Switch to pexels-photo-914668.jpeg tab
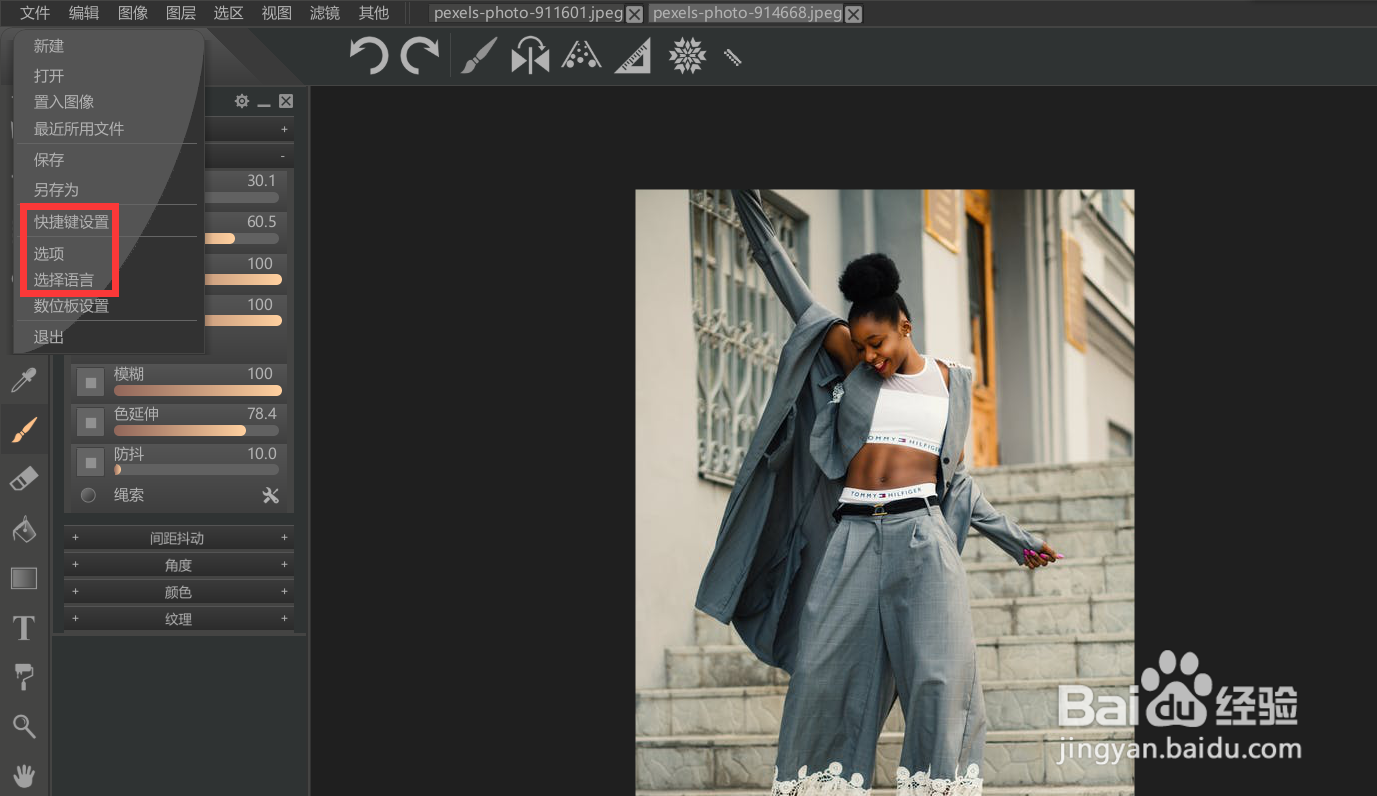Screen dimensions: 1377x796 (x=747, y=14)
